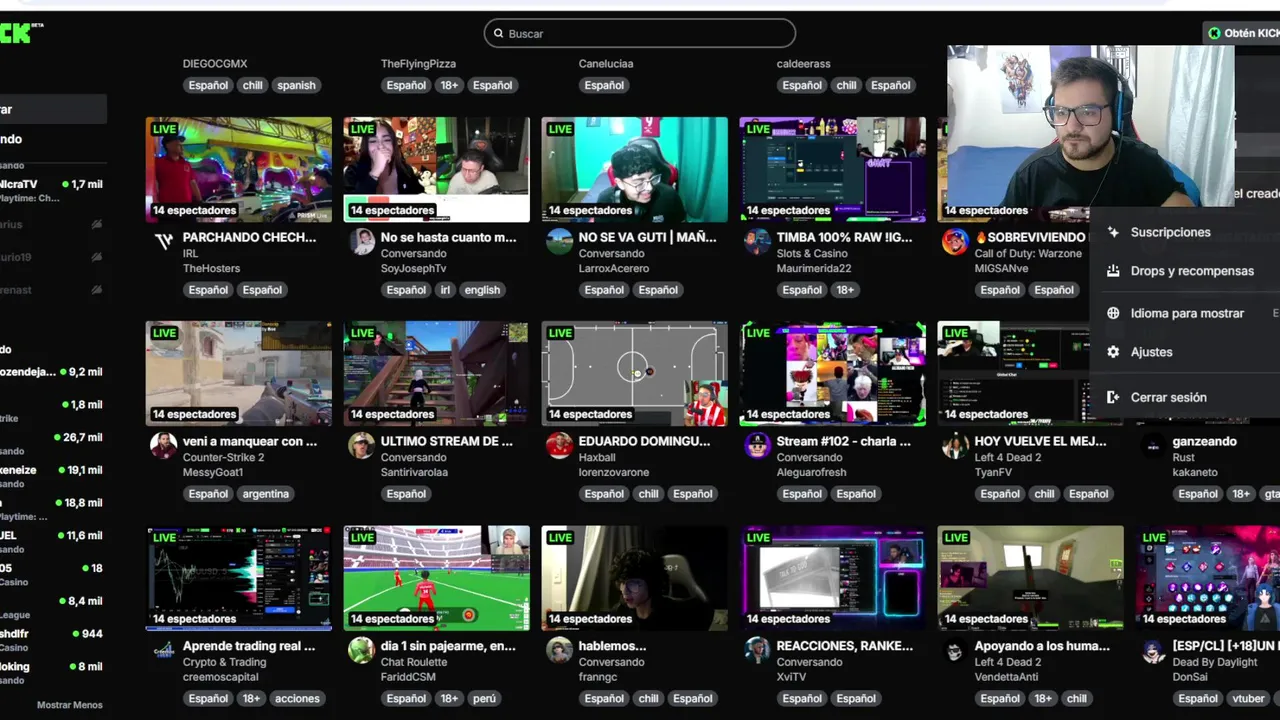Select sidebar channel with 944 viewers
1280x720 pixels.
click(x=53, y=634)
